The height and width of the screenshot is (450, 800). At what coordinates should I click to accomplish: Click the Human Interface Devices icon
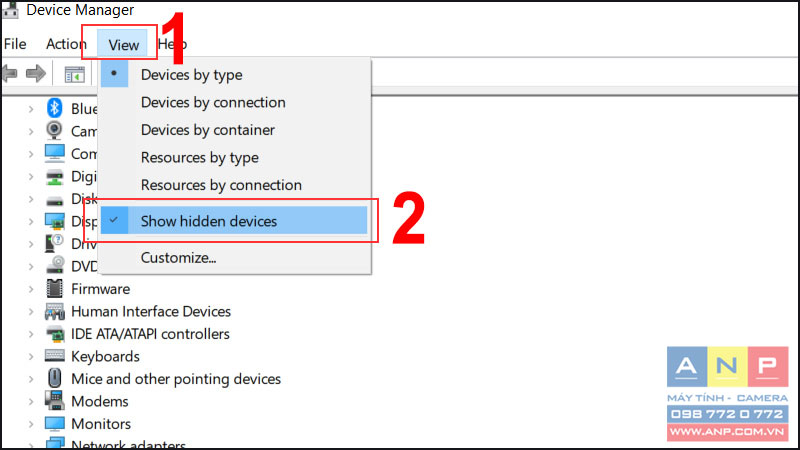click(x=54, y=311)
